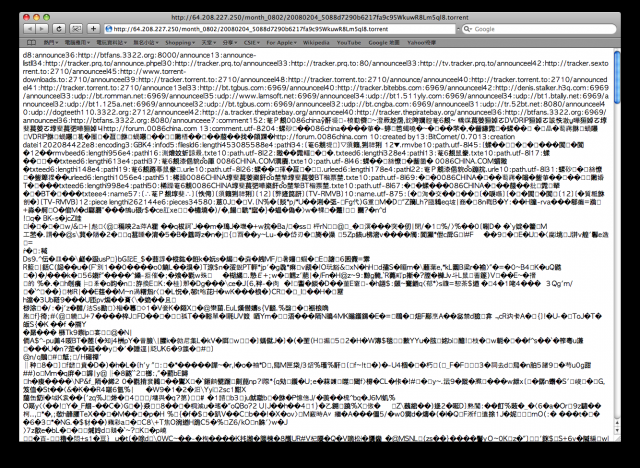Open the 電腦應用 bookmarks folder
The width and height of the screenshot is (640, 468).
tap(77, 42)
